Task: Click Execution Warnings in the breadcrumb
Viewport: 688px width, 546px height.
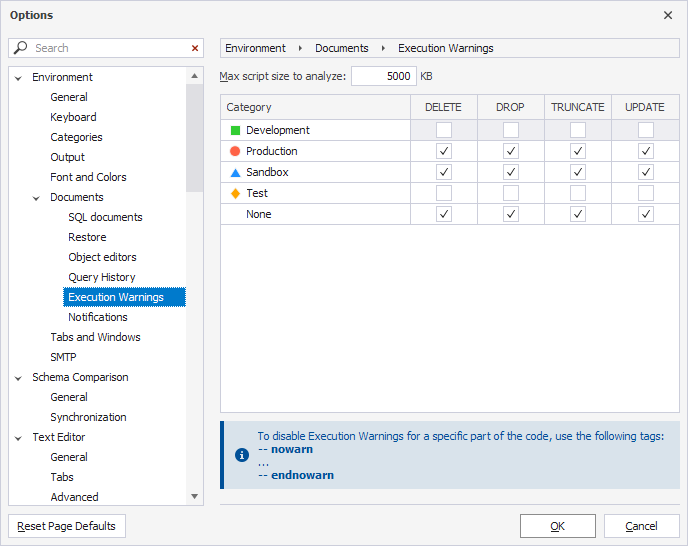Action: click(446, 48)
